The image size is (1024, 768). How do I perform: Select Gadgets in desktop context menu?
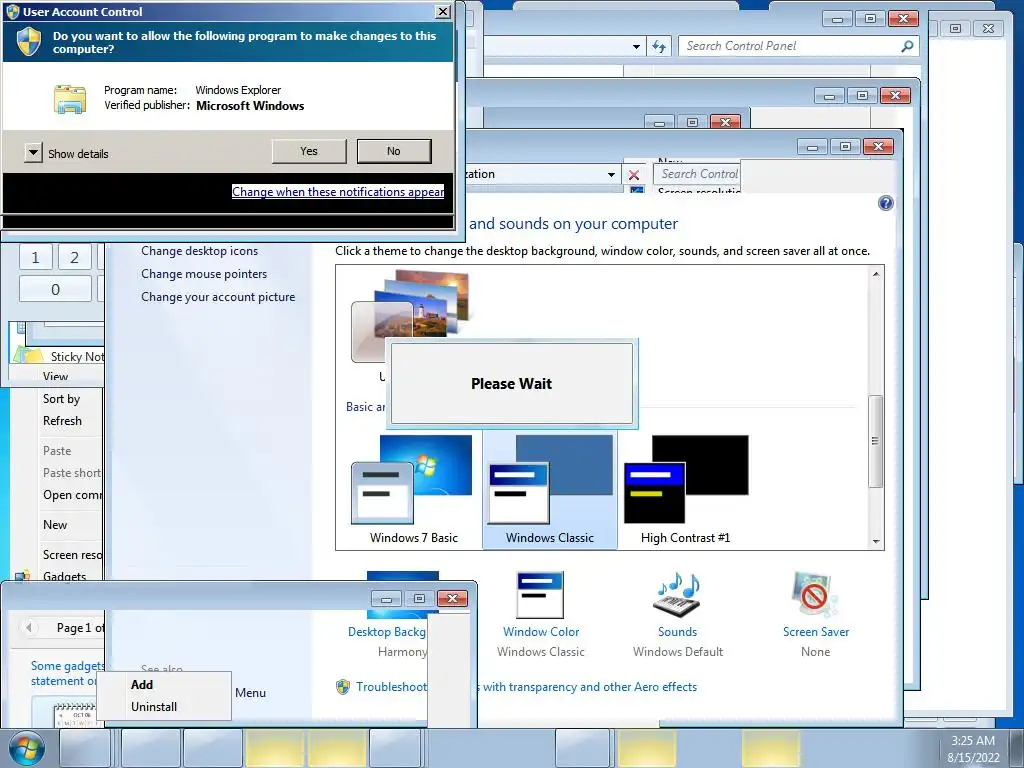tap(64, 576)
